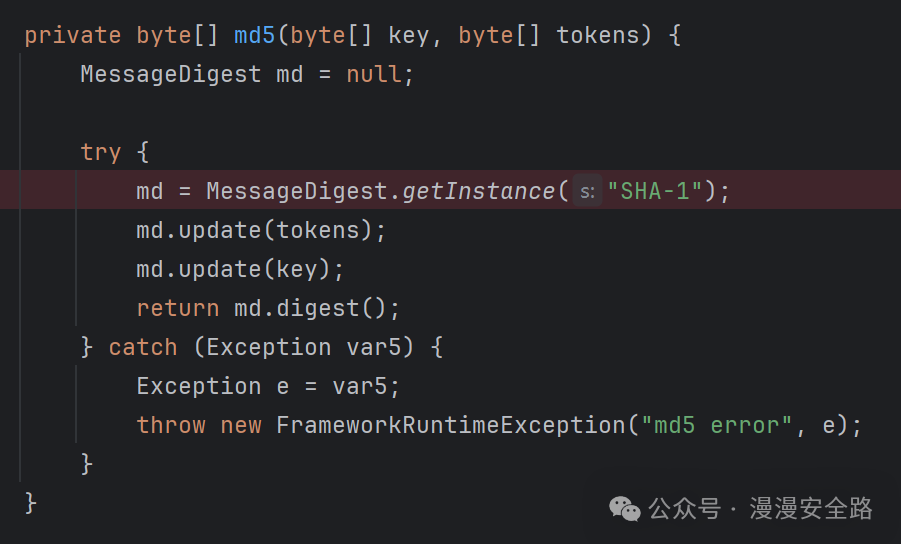Click the "s:" parameter hint inlay
This screenshot has height=544, width=901.
tap(588, 191)
